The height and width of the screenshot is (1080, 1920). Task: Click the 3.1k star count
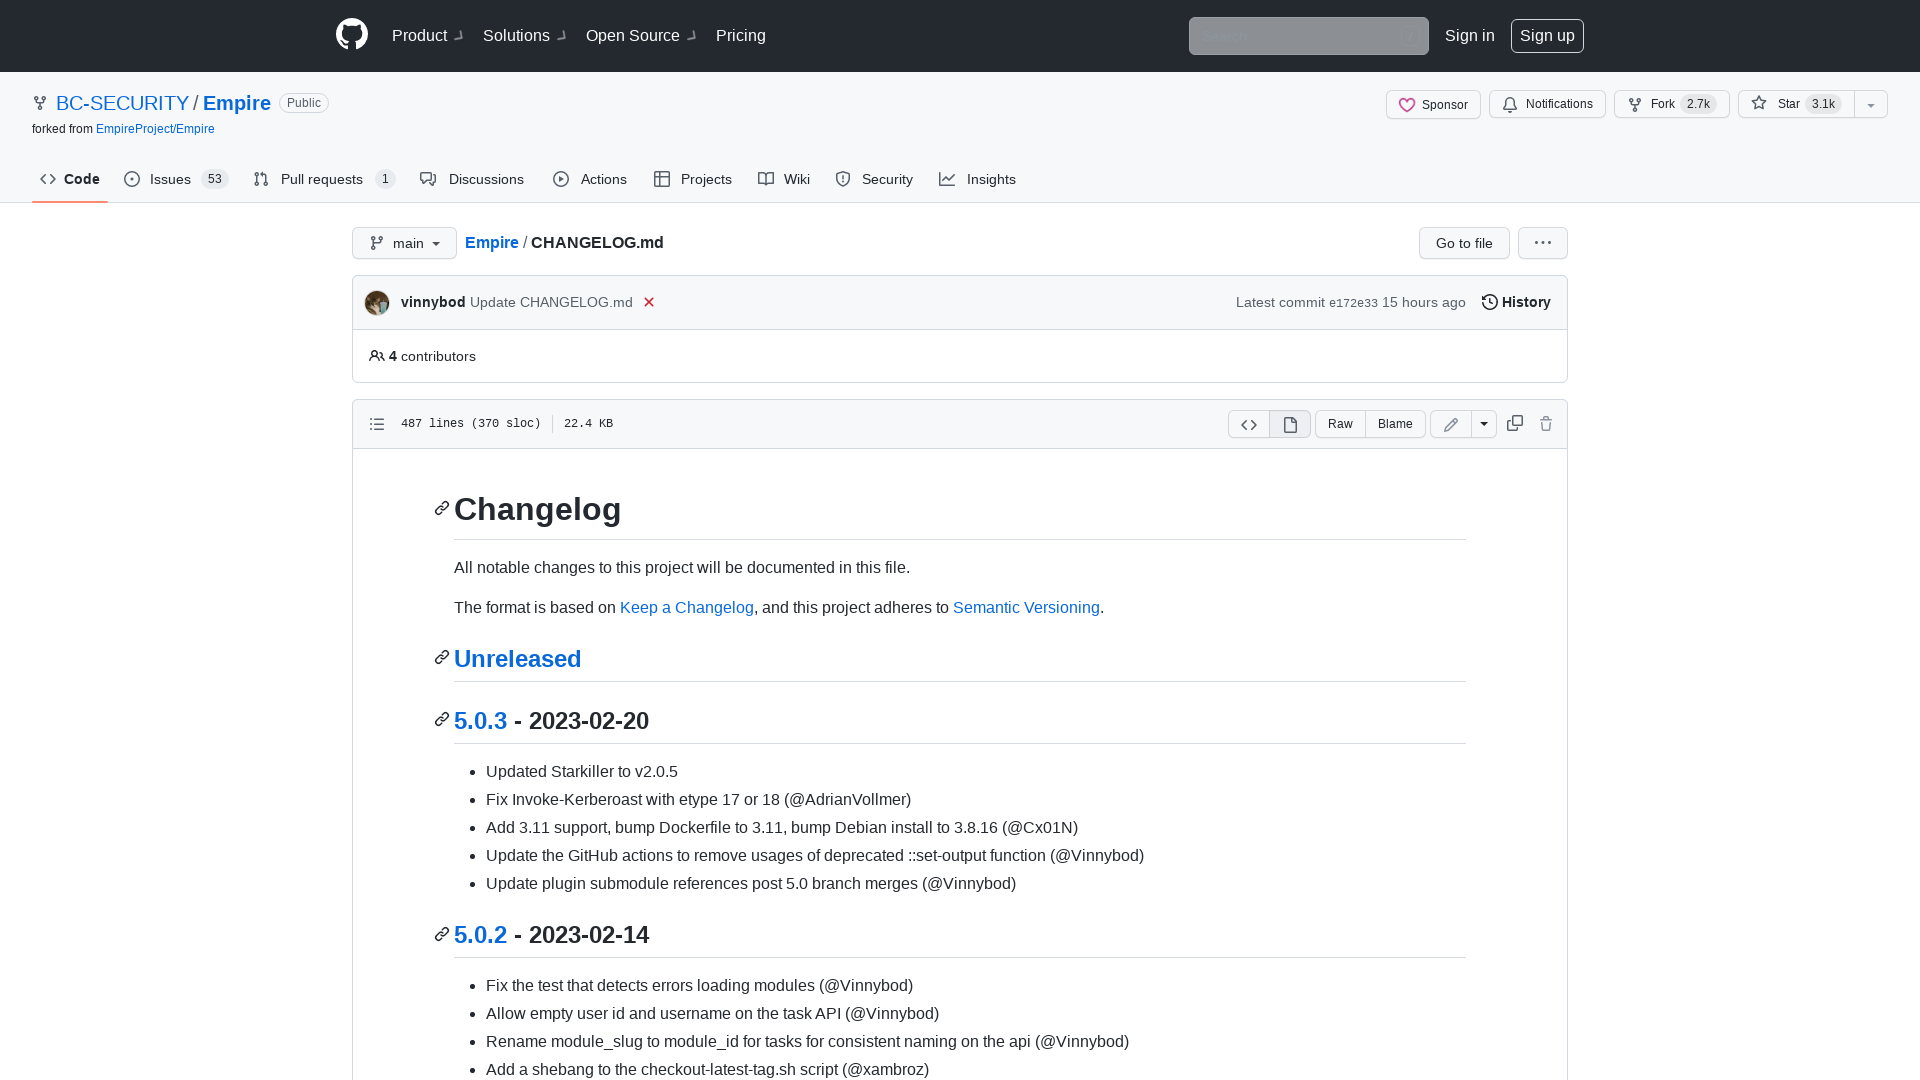[1824, 104]
